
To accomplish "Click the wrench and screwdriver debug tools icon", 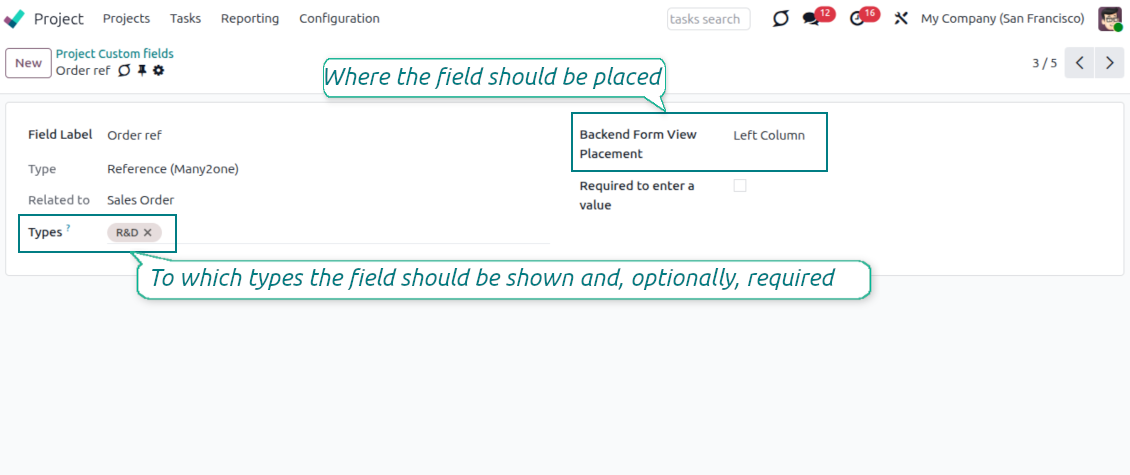I will tap(901, 19).
